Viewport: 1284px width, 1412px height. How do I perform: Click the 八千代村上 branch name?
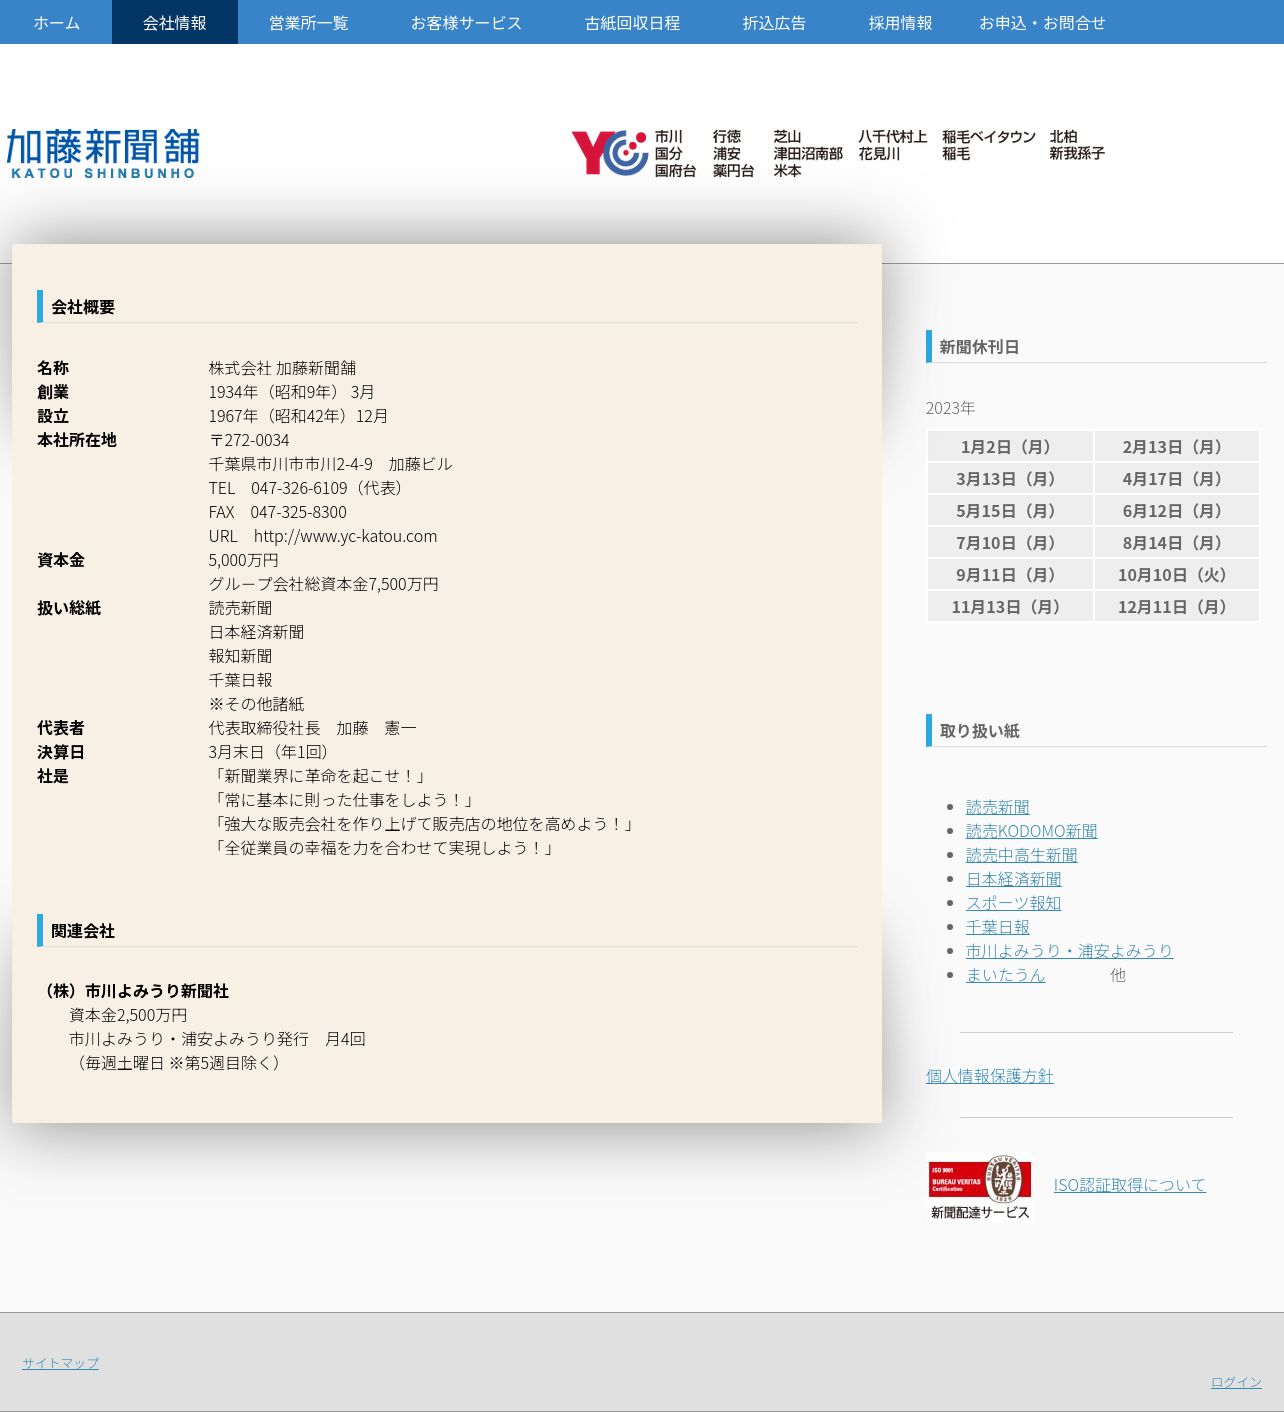(x=893, y=137)
